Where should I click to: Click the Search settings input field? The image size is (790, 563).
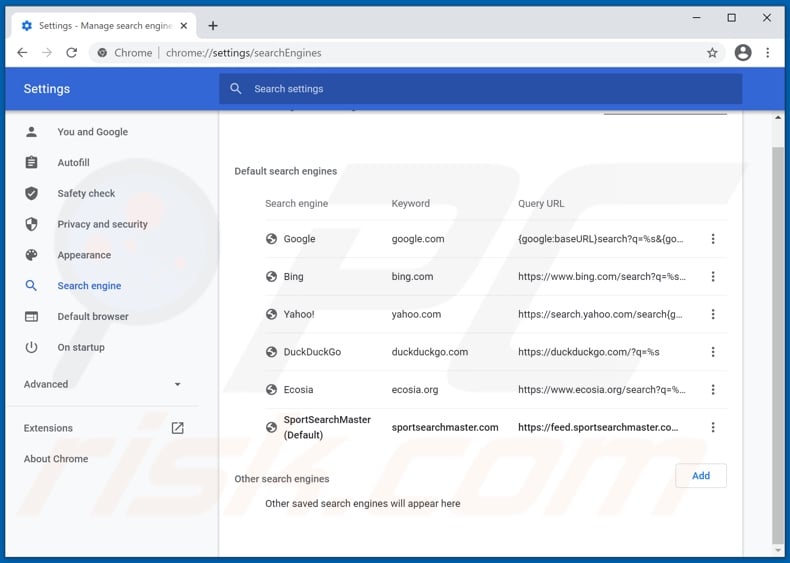click(x=480, y=89)
